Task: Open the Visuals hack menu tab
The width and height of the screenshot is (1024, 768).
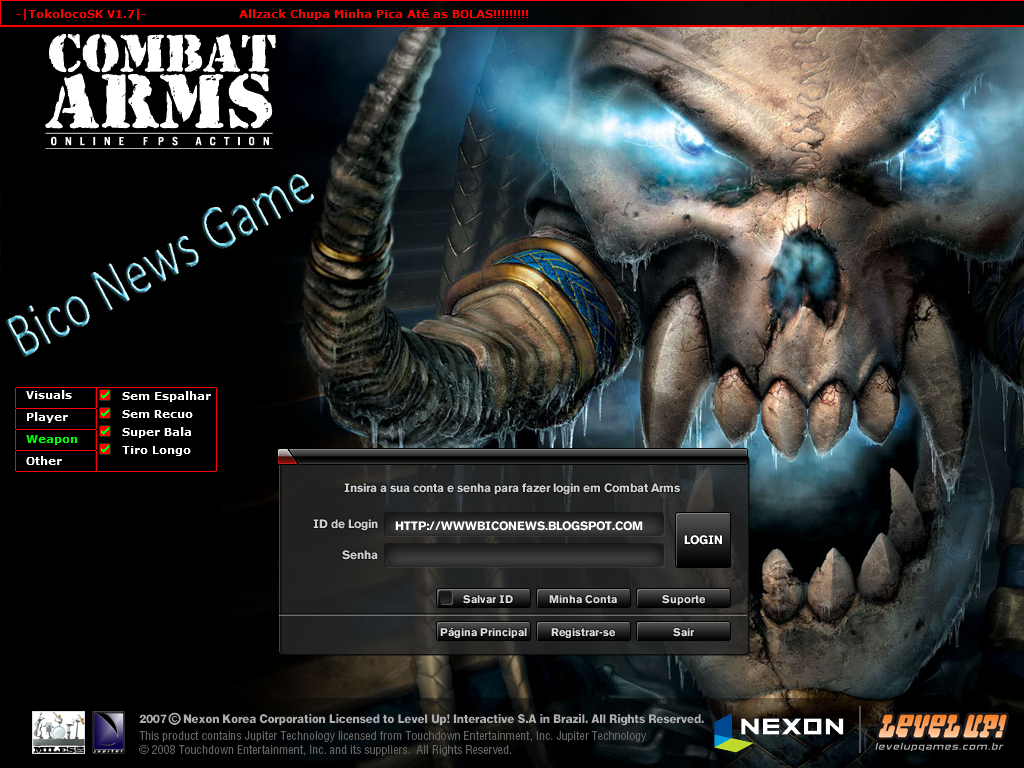Action: (x=56, y=396)
